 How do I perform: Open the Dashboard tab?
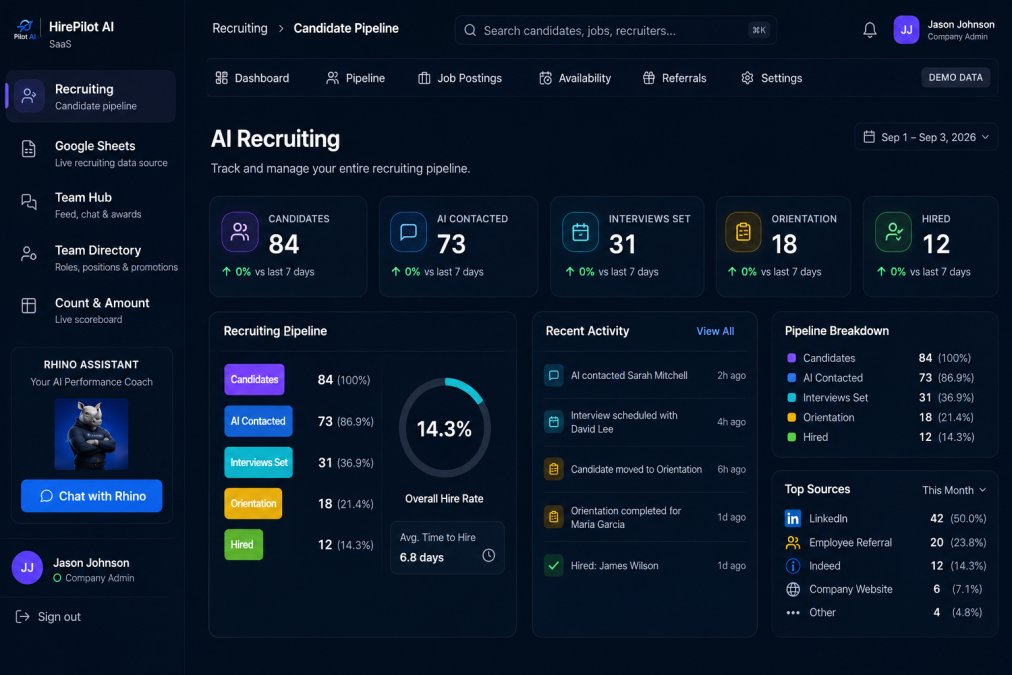point(252,78)
